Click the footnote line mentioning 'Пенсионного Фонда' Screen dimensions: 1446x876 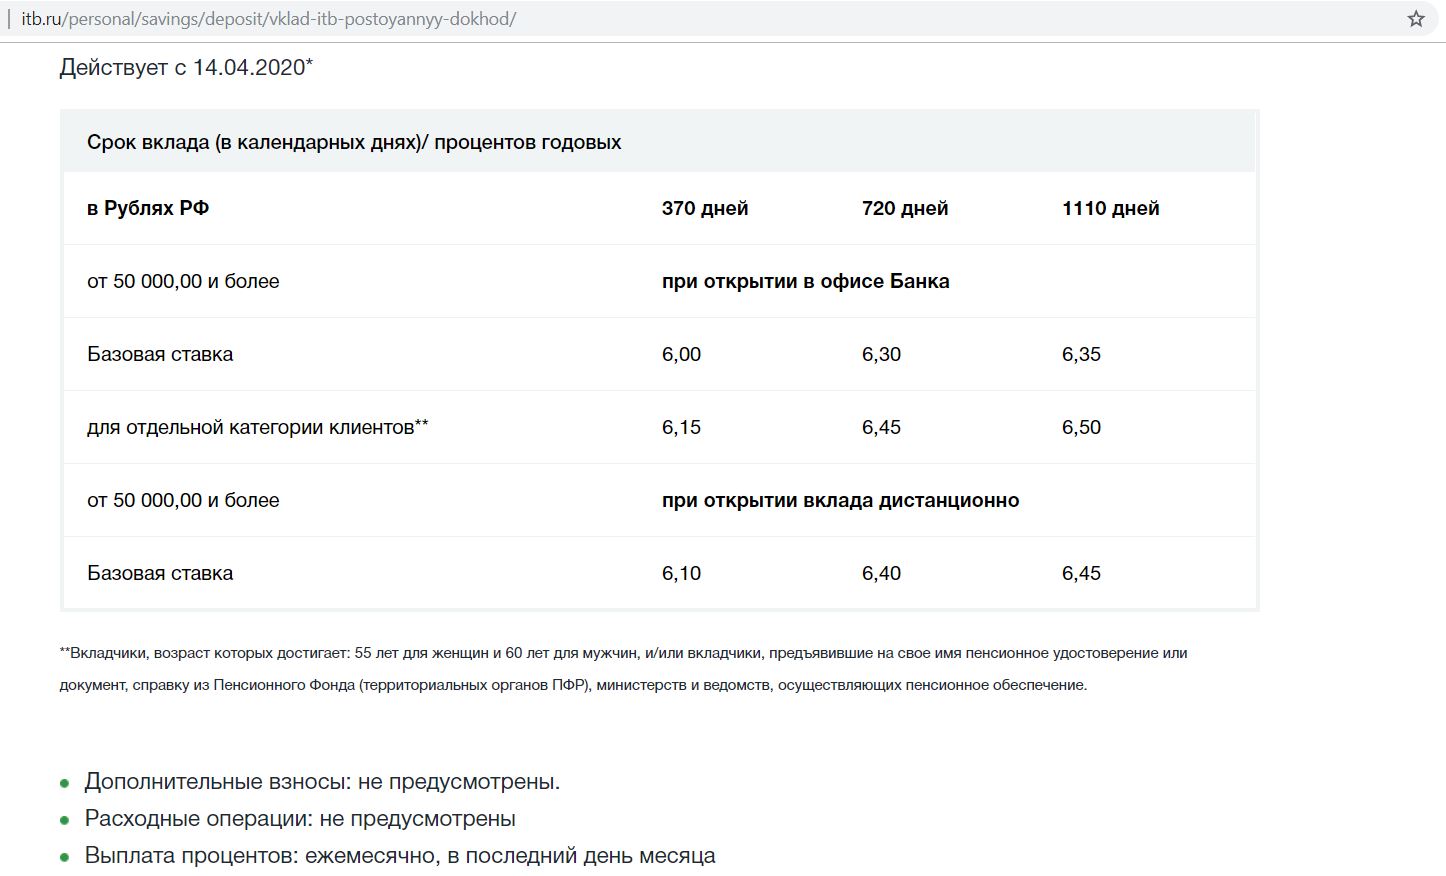pos(573,685)
